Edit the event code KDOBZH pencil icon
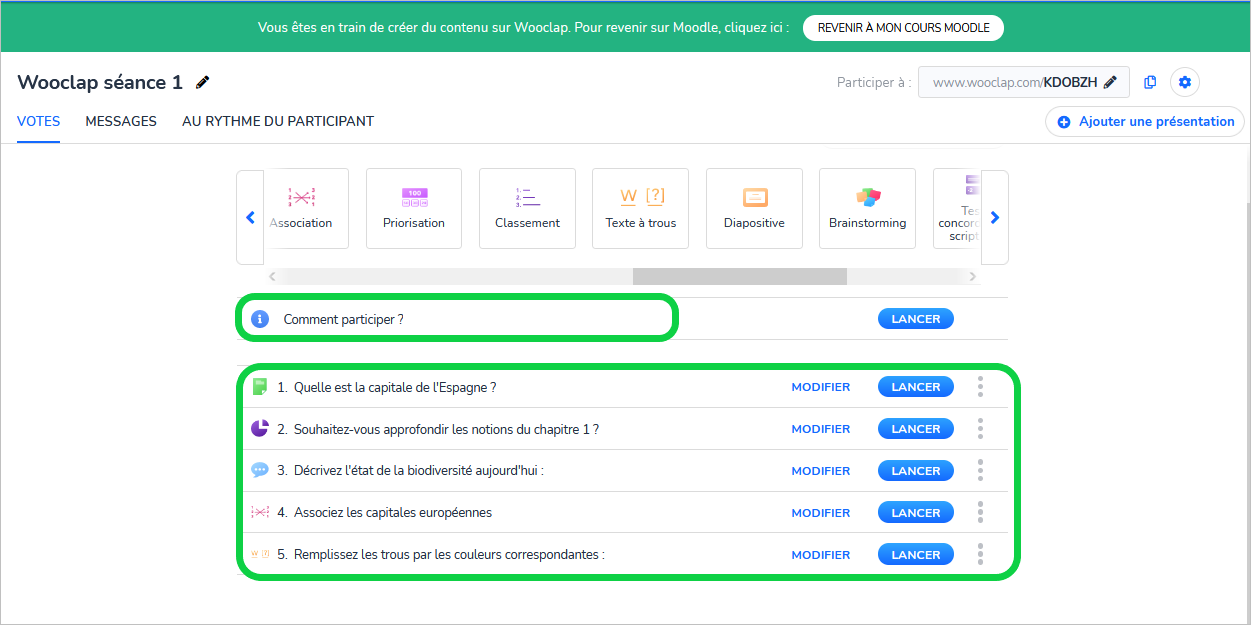Screen dimensions: 1251x625 pyautogui.click(x=1110, y=82)
